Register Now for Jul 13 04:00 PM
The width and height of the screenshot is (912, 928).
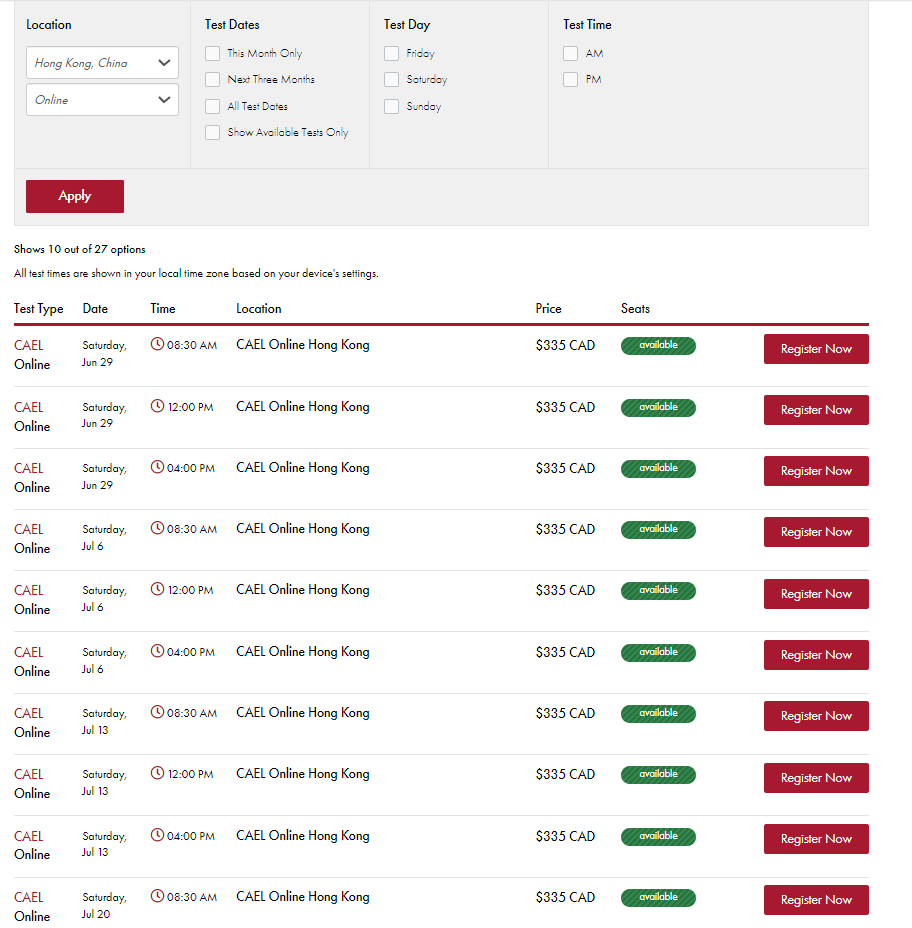(816, 839)
